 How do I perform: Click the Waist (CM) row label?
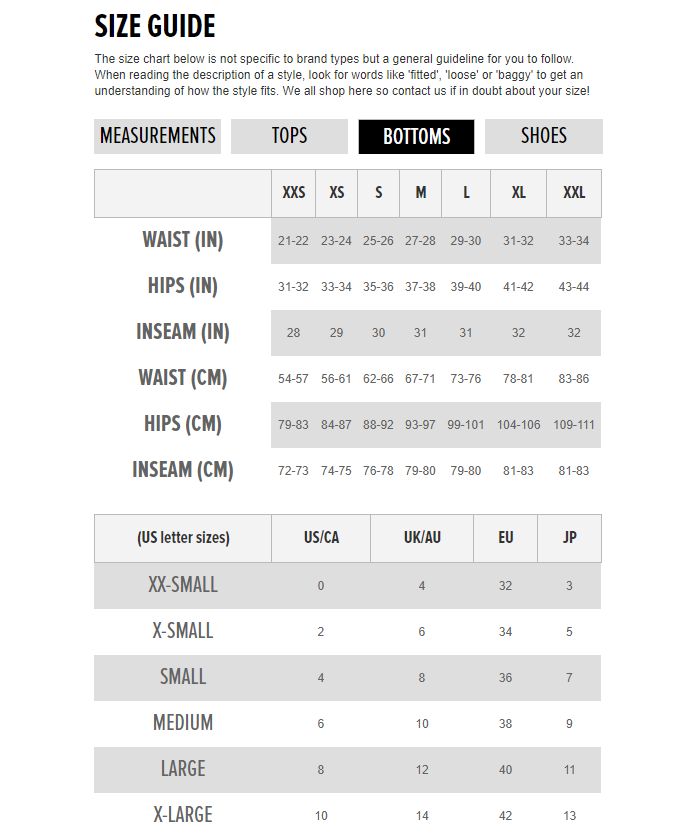pyautogui.click(x=183, y=378)
